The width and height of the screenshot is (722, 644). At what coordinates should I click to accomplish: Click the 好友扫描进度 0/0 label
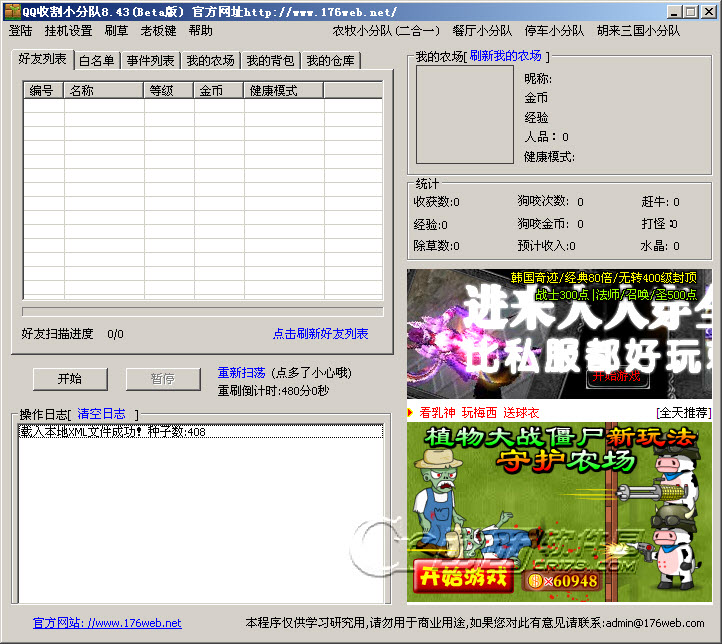(72, 334)
